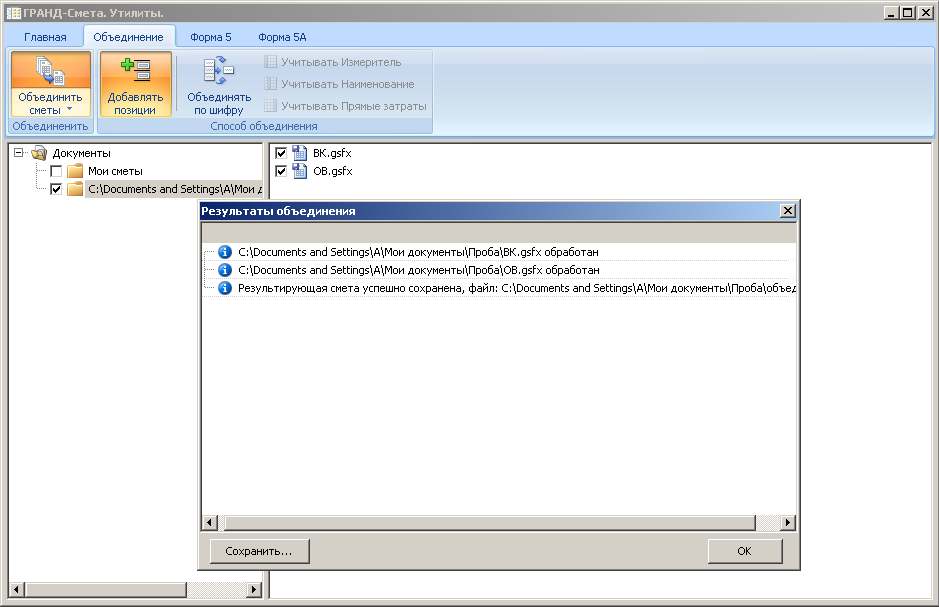Click info icon of ОВ.gsfx обработан row
Image resolution: width=939 pixels, height=607 pixels.
[225, 270]
